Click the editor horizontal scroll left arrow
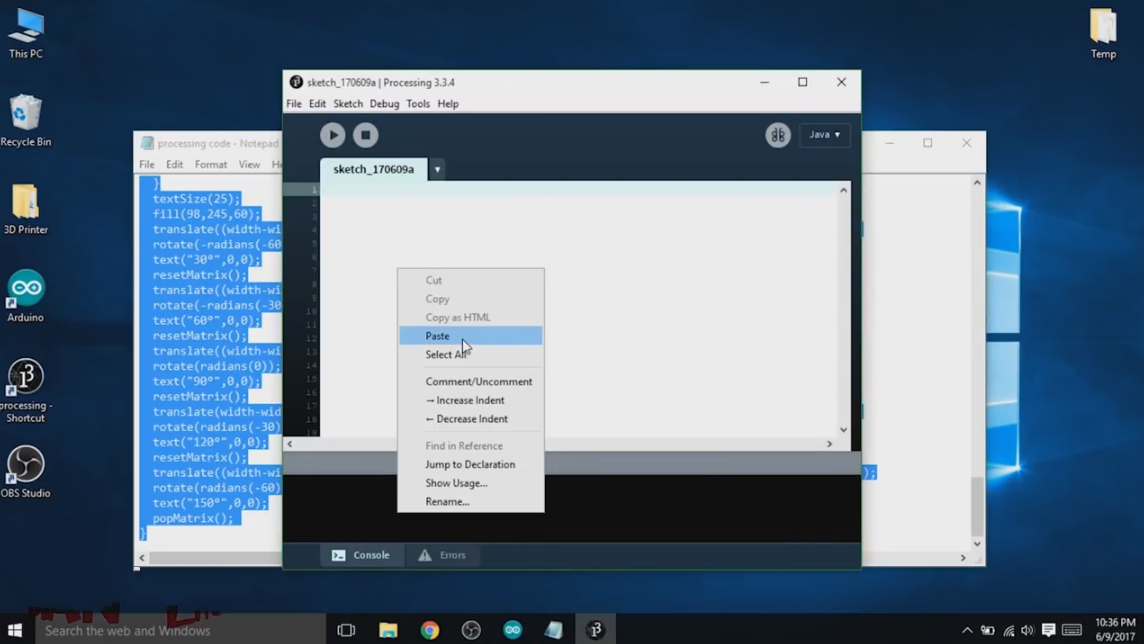The height and width of the screenshot is (644, 1144). 290,443
